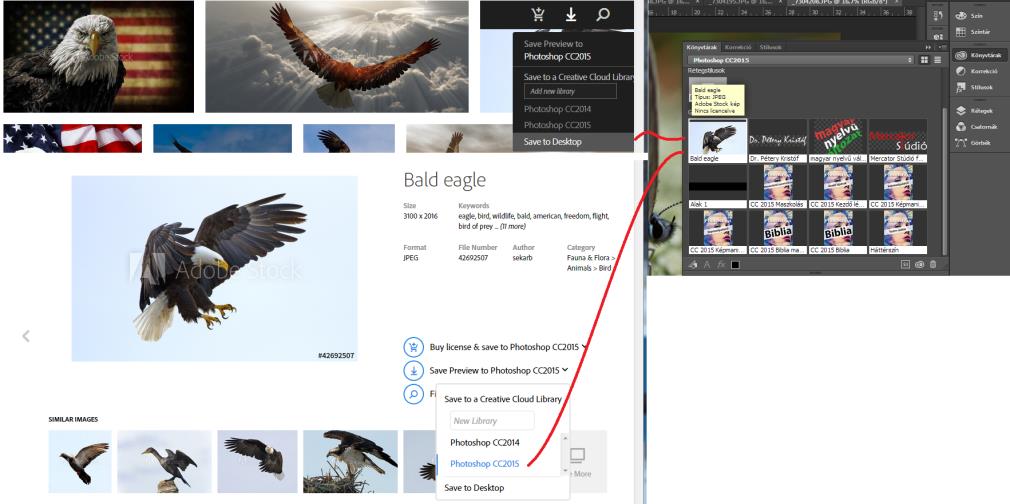Expand keywords with the (11 more) link
Viewport: 1010px width, 504px height.
coord(513,227)
